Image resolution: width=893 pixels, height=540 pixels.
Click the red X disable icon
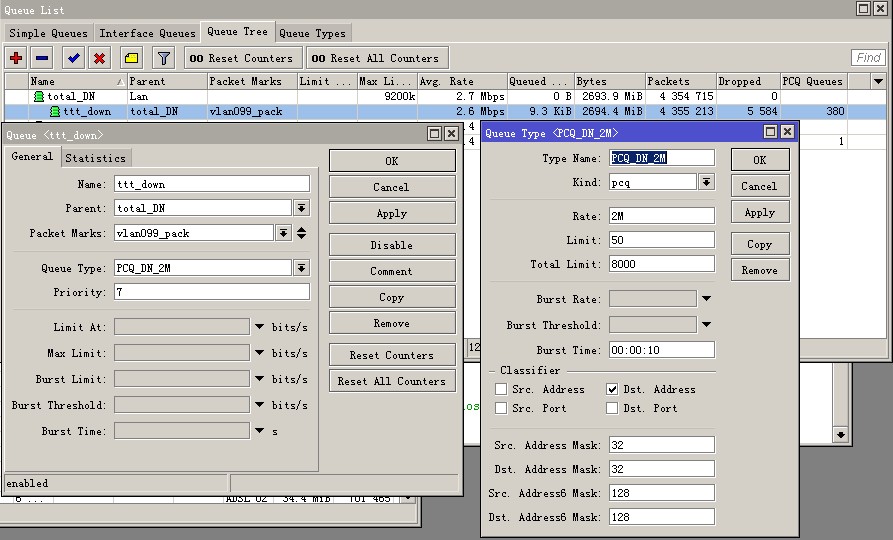click(100, 58)
